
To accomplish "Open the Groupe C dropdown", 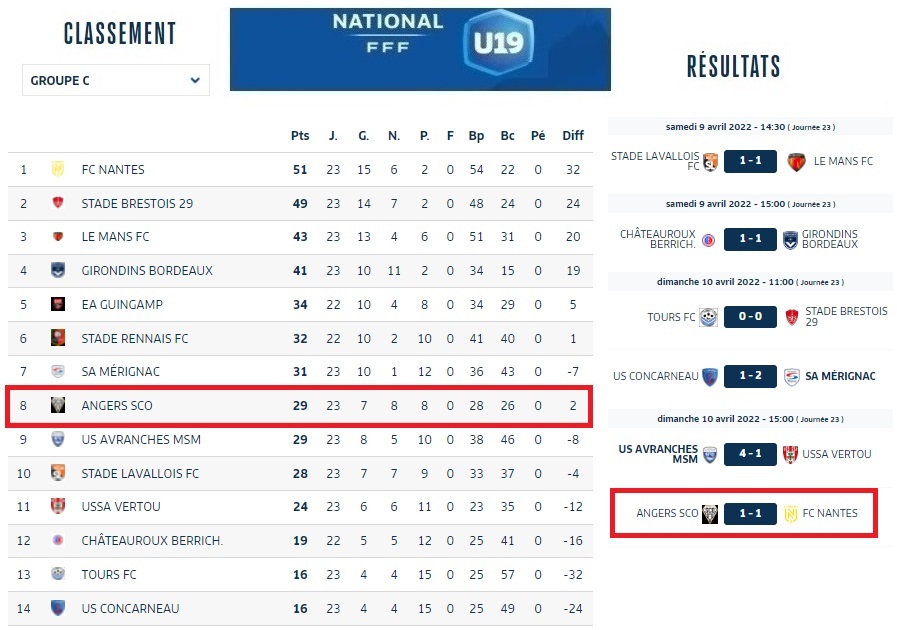I will pos(115,80).
